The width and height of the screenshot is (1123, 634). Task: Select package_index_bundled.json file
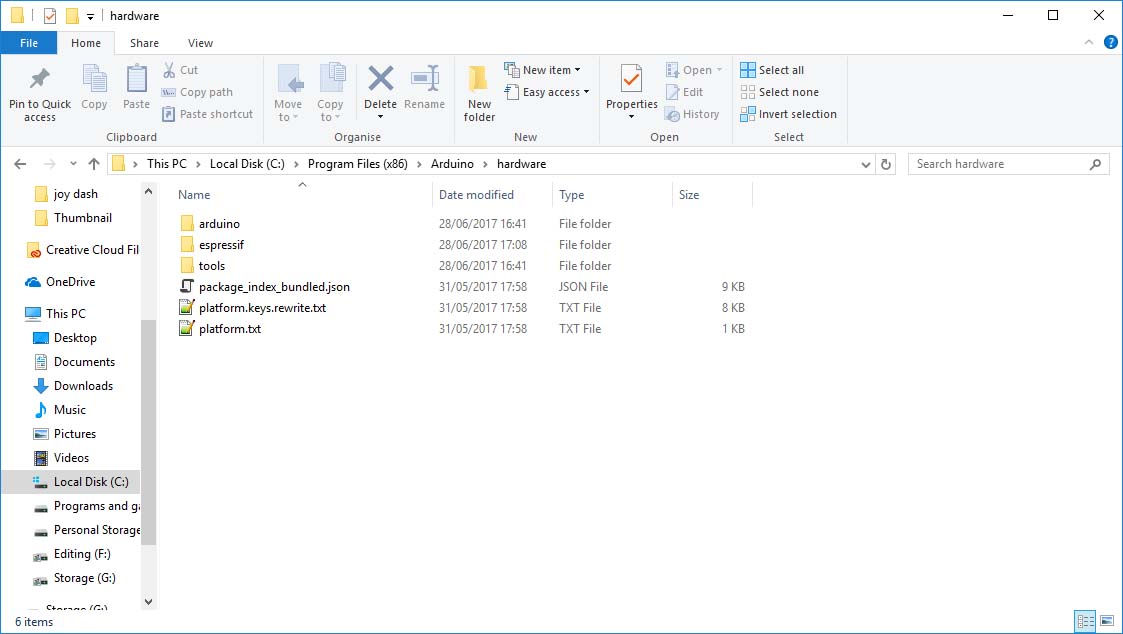click(274, 287)
